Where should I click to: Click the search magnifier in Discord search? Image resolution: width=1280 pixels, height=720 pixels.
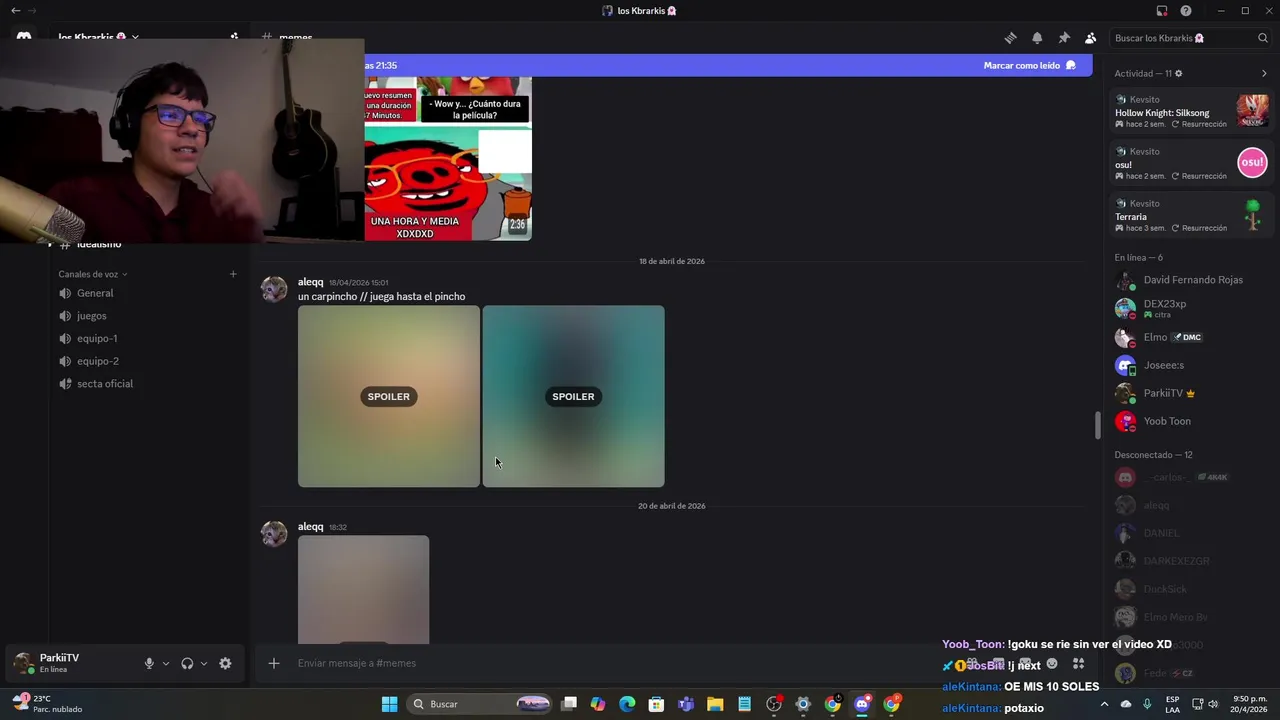tap(1263, 38)
